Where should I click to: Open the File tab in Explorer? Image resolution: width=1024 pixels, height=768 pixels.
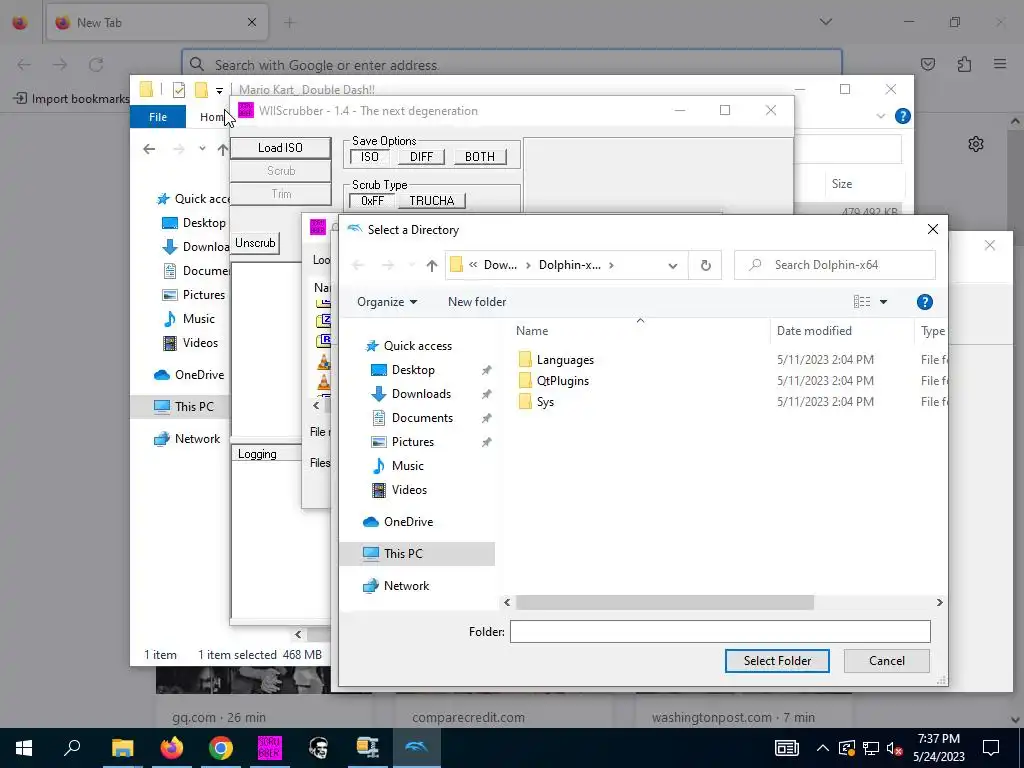pyautogui.click(x=158, y=117)
